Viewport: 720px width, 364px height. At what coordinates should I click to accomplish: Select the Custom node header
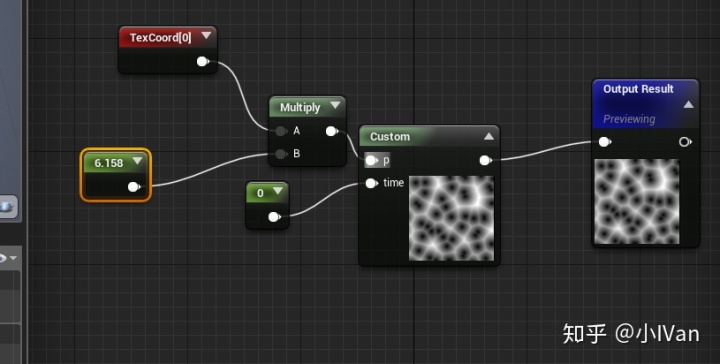429,136
